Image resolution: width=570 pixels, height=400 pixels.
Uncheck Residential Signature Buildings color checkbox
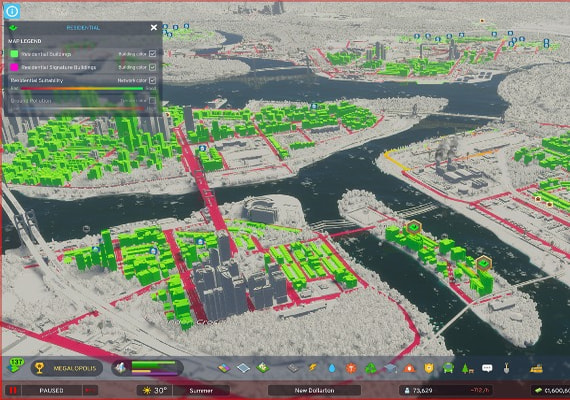click(x=152, y=67)
